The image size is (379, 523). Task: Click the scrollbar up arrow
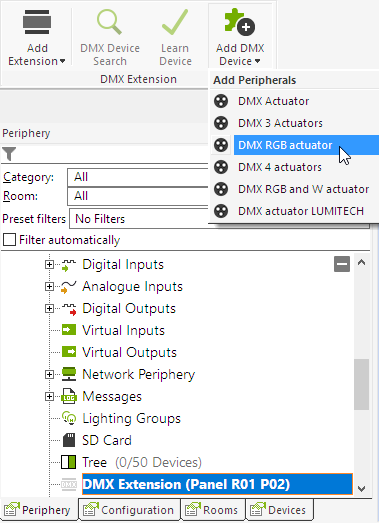point(361,263)
